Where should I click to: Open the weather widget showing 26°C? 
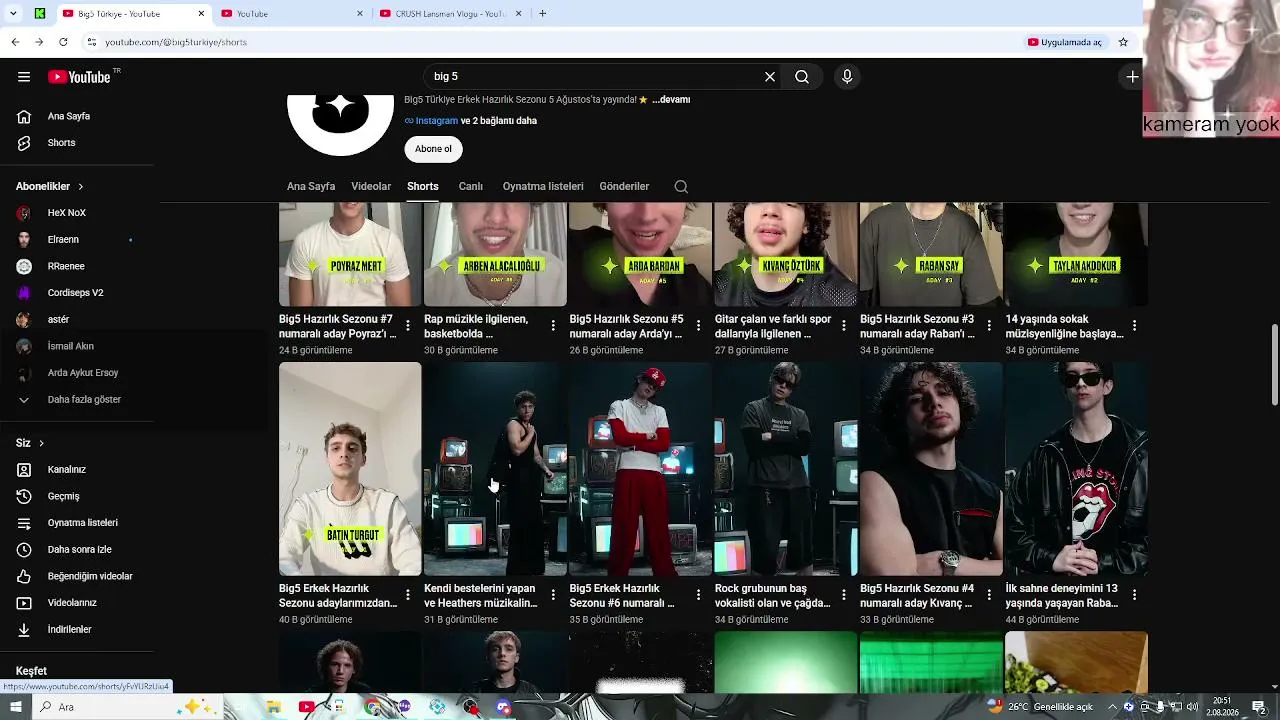coord(1040,707)
